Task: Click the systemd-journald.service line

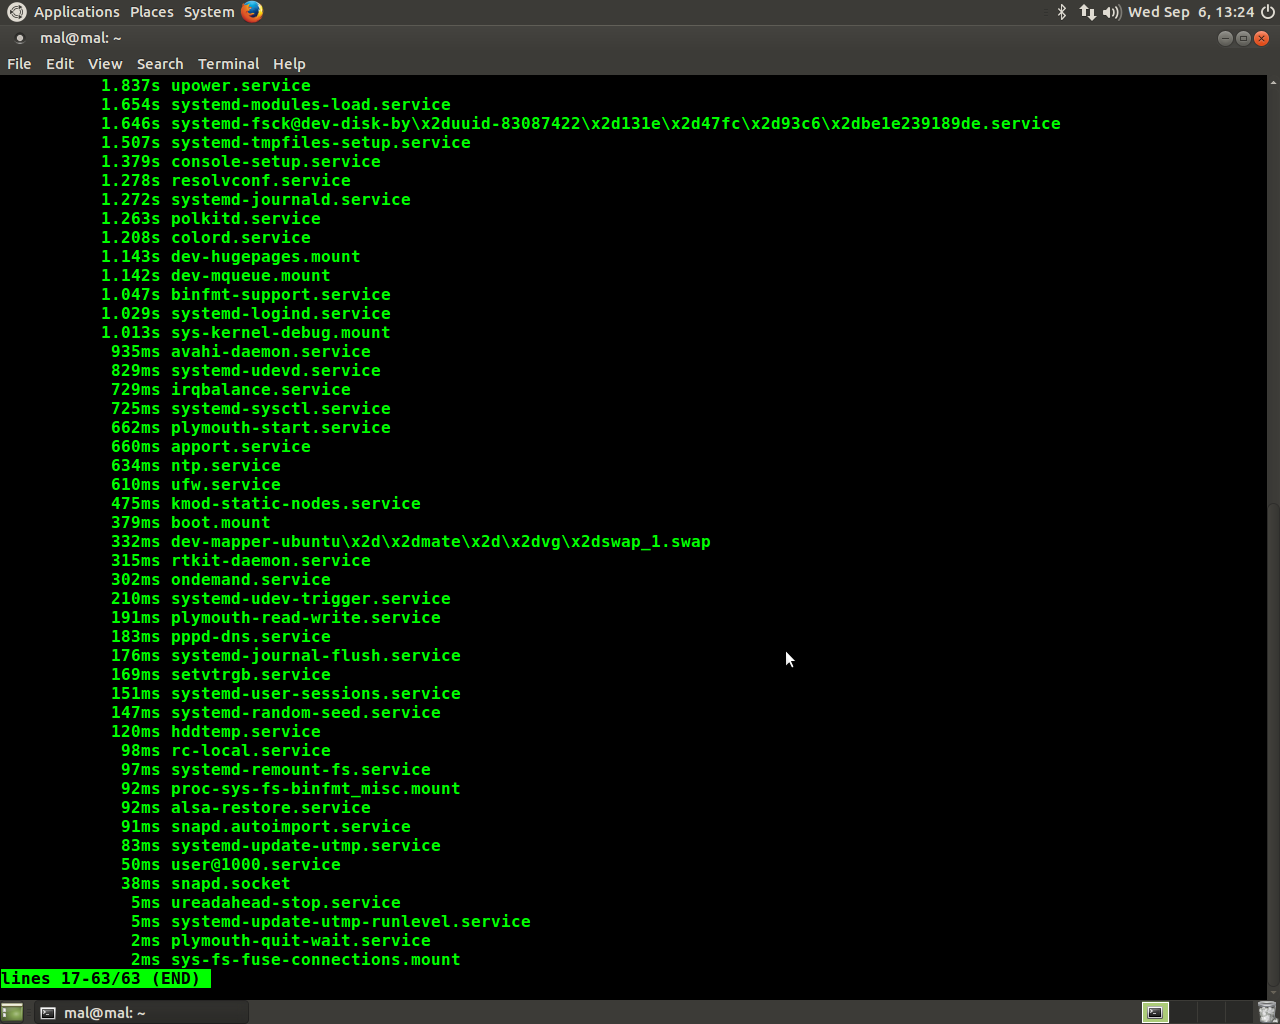Action: pyautogui.click(x=255, y=200)
